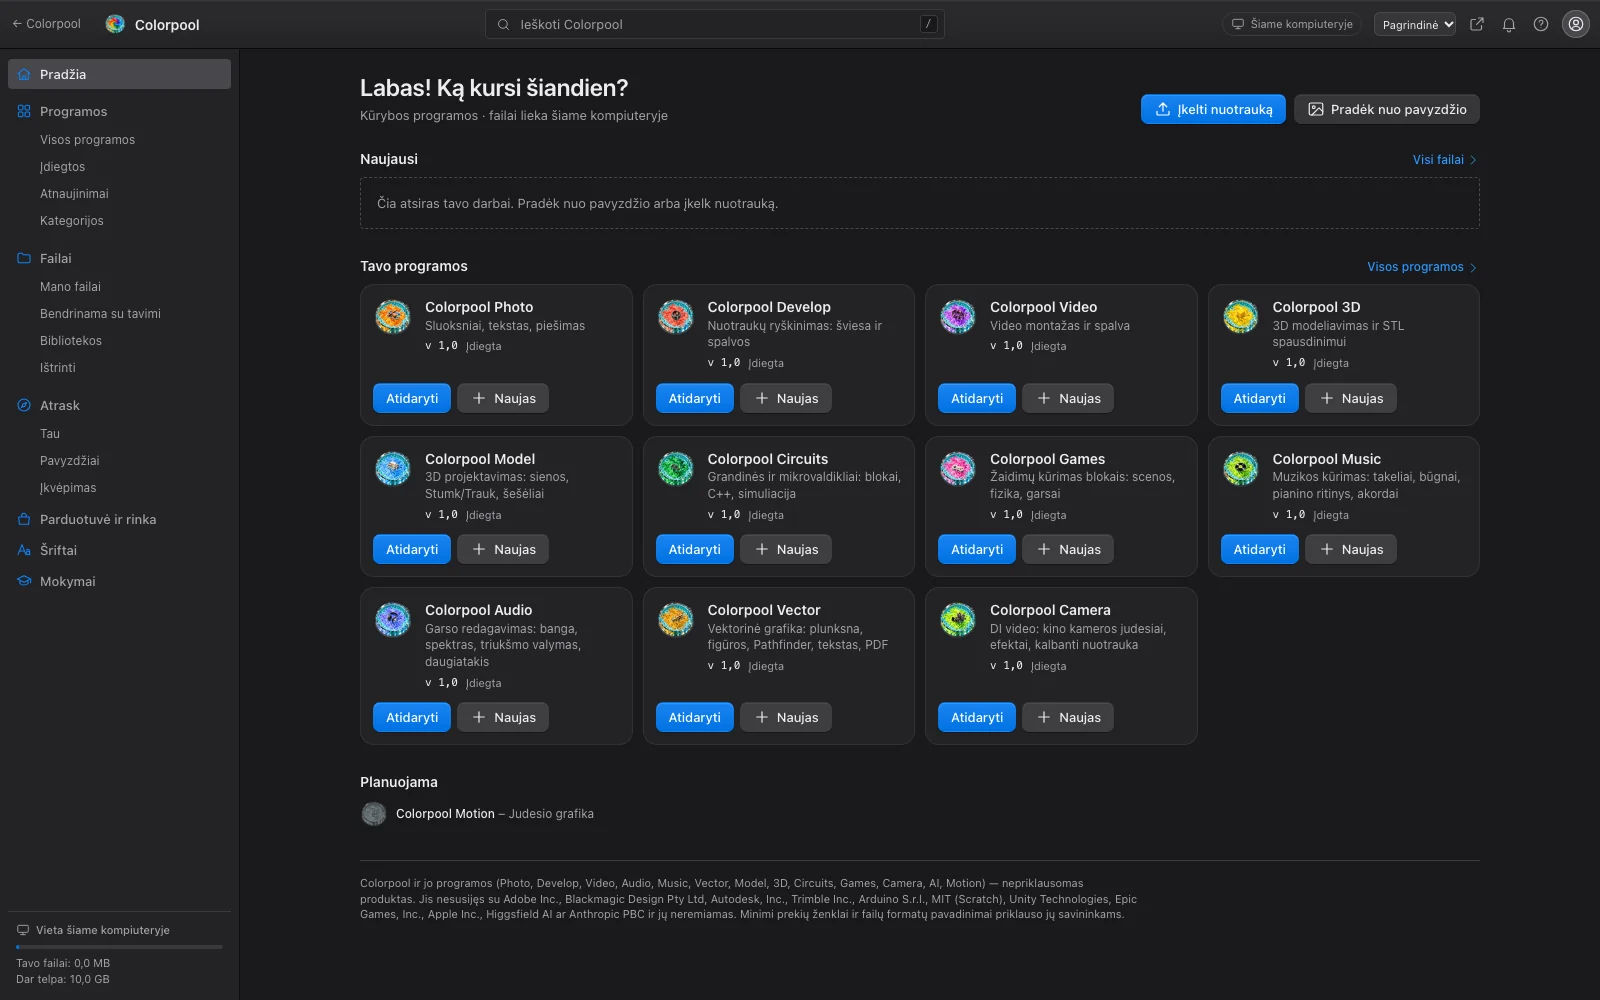This screenshot has width=1600, height=1000.
Task: Open Šriftai in the sidebar
Action: tap(120, 550)
